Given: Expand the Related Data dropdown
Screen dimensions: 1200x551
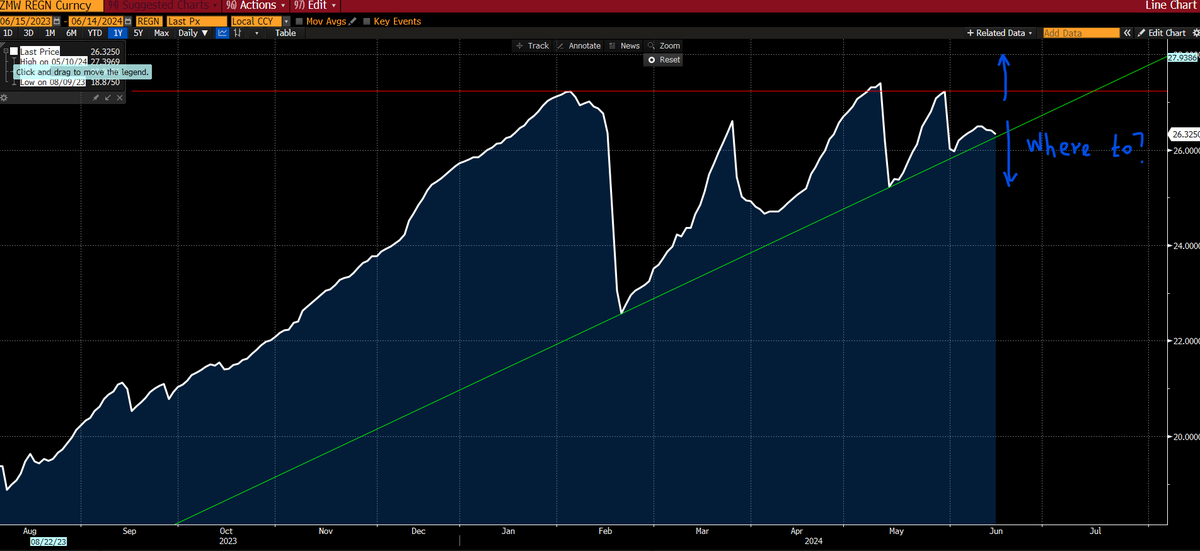Looking at the screenshot, I should click(1000, 33).
